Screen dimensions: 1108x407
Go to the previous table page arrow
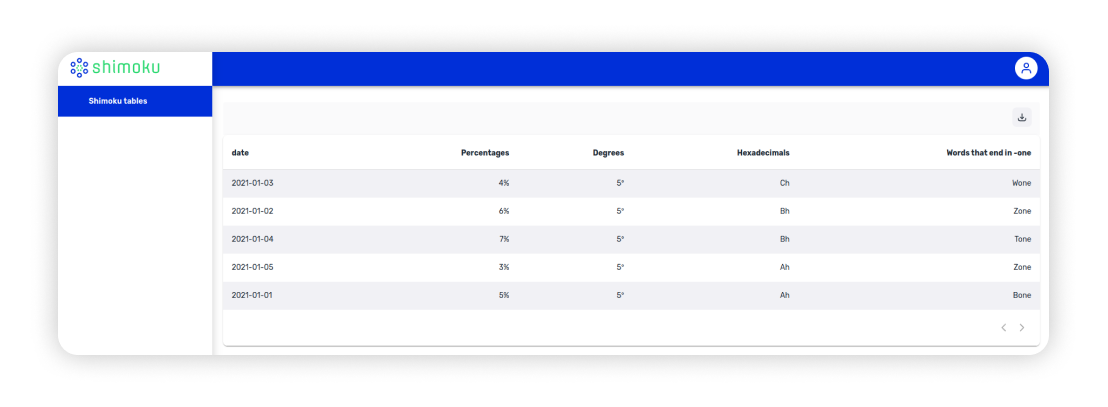point(1003,328)
